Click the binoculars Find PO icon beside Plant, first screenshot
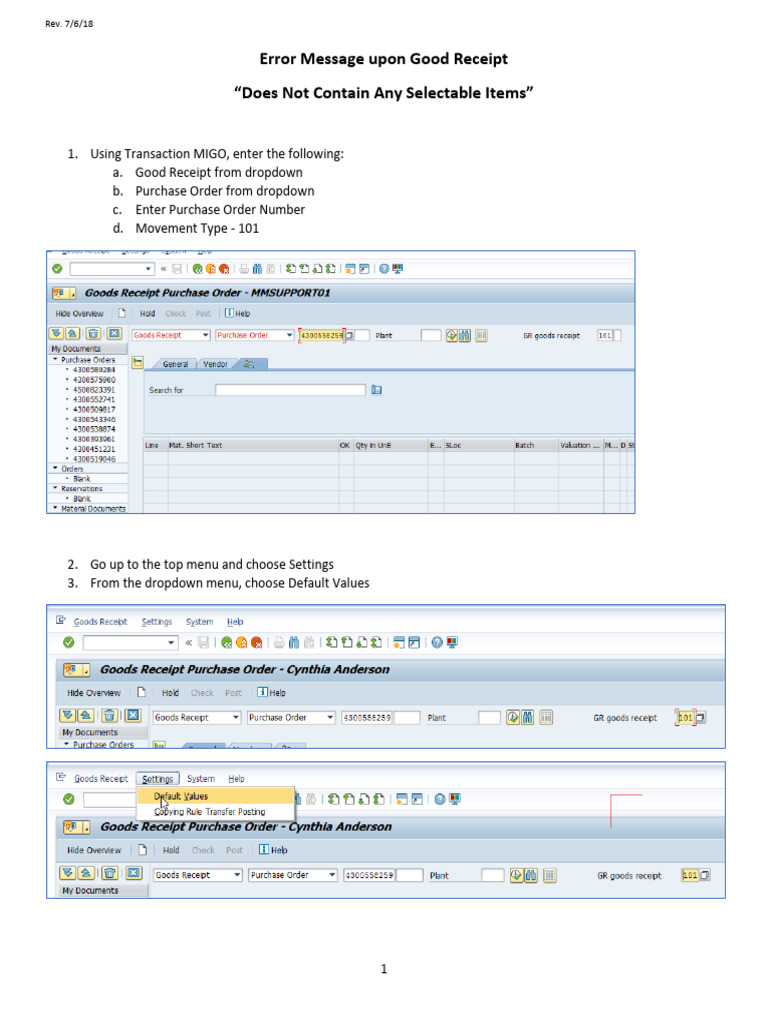768x1024 pixels. click(x=464, y=336)
